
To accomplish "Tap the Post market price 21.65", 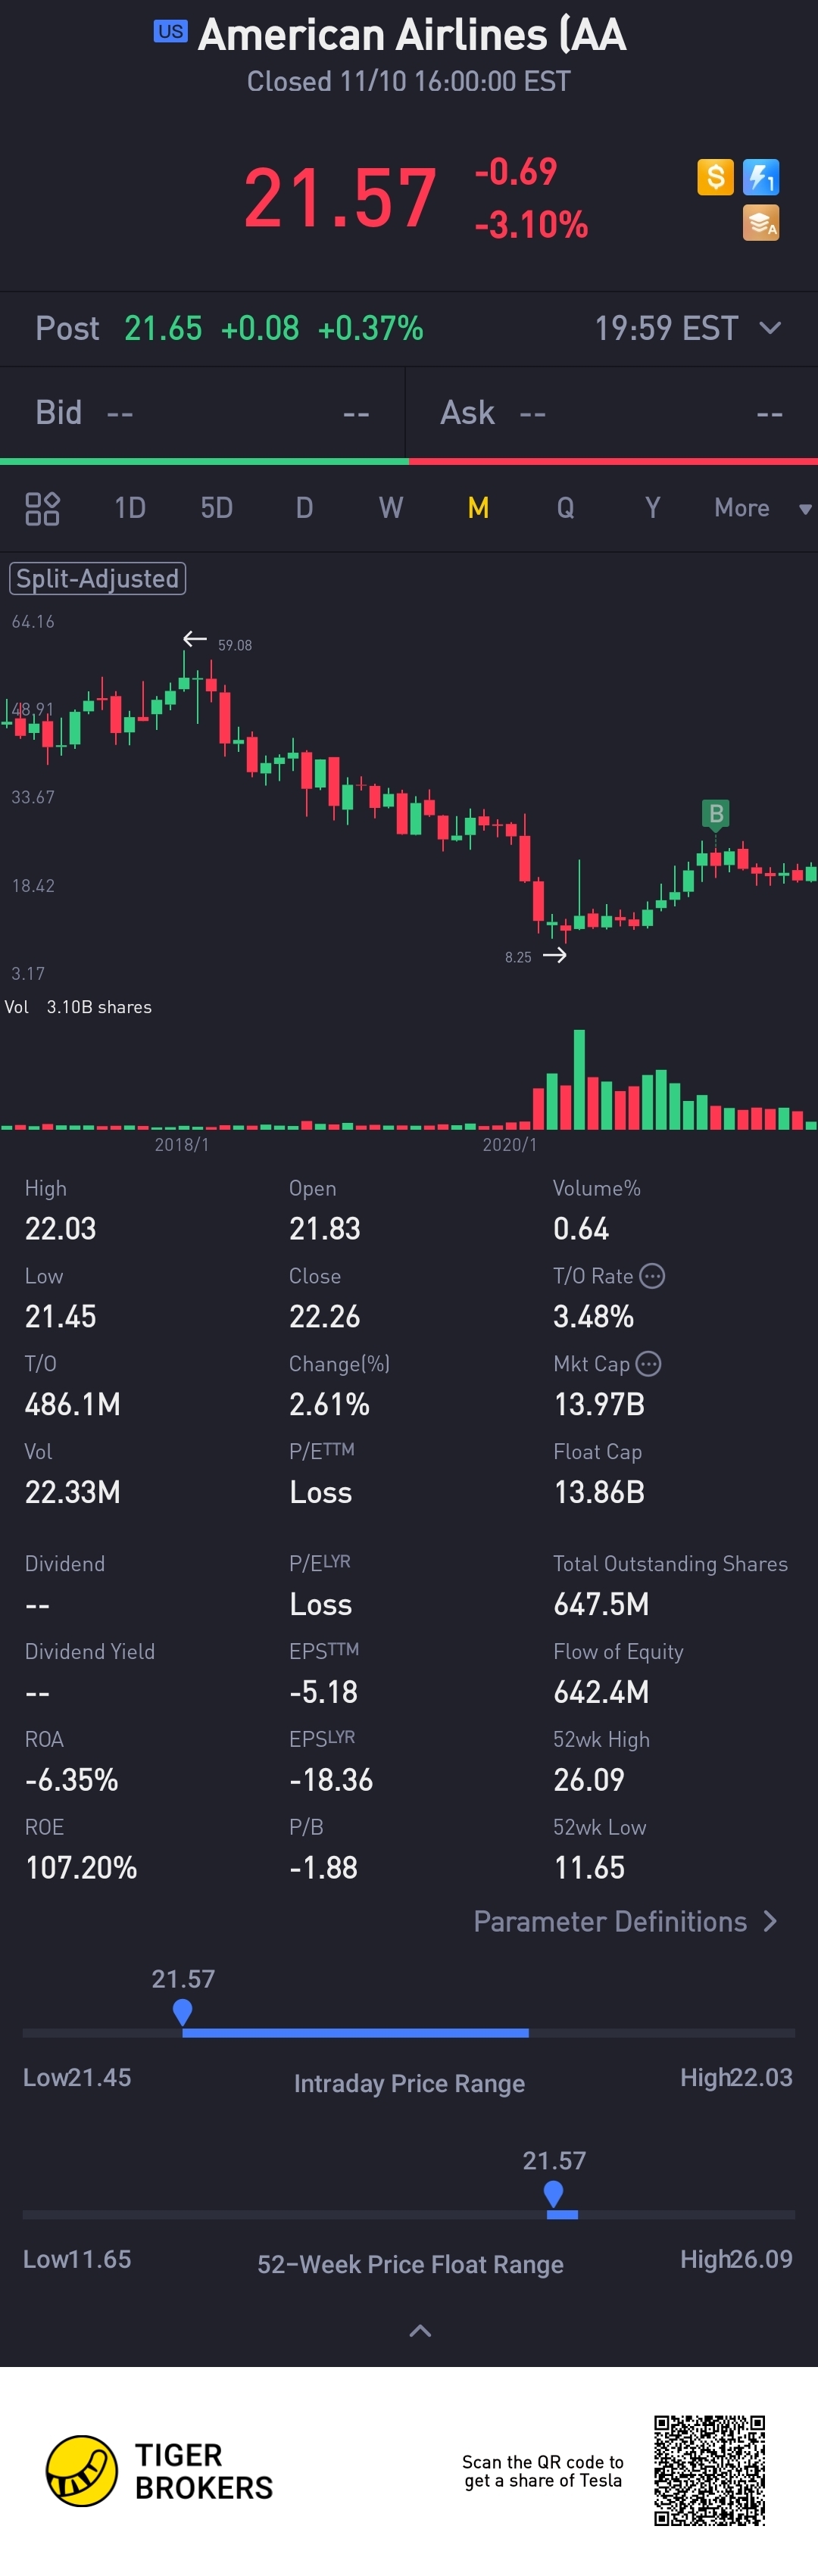I will tap(163, 328).
